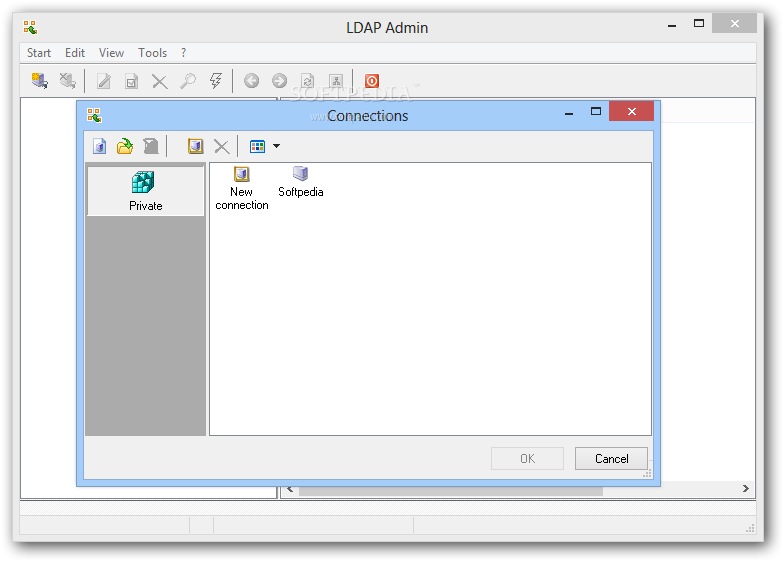Close the Connections dialog
Image resolution: width=784 pixels, height=562 pixels.
[632, 112]
